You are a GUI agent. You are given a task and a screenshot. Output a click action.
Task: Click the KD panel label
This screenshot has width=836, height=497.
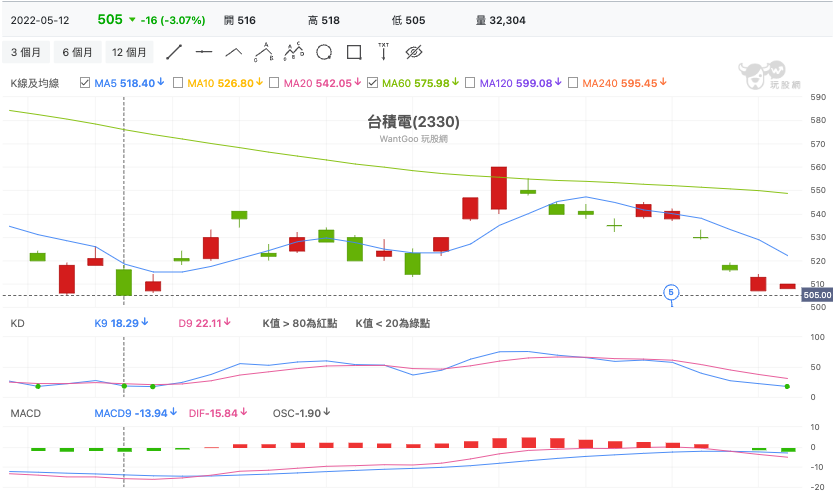pos(18,323)
